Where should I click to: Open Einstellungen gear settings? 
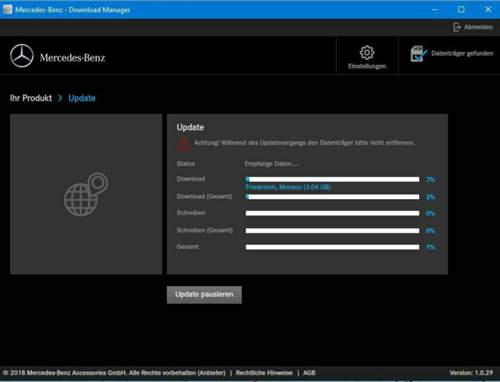point(367,57)
